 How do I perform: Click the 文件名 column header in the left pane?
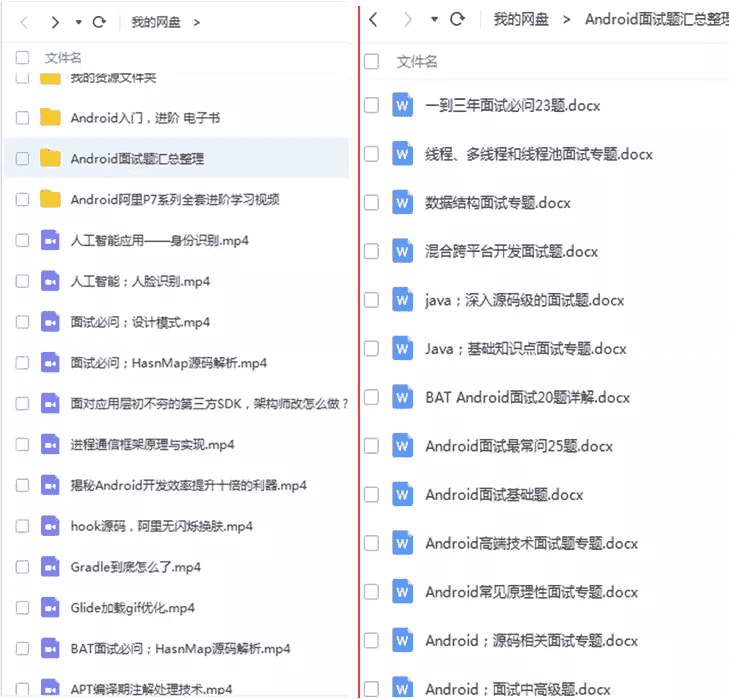[63, 58]
